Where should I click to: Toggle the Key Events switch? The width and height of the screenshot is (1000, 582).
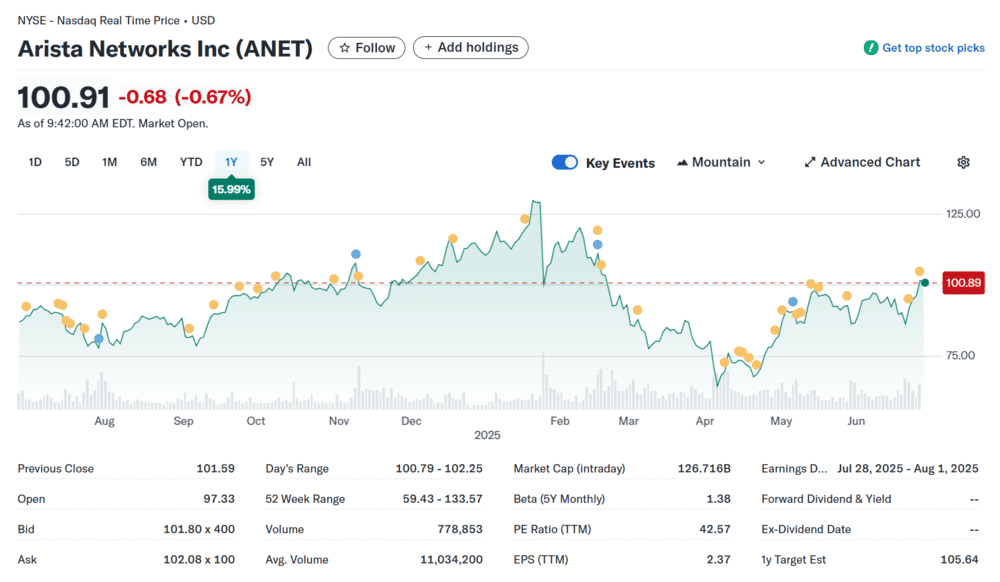tap(564, 163)
